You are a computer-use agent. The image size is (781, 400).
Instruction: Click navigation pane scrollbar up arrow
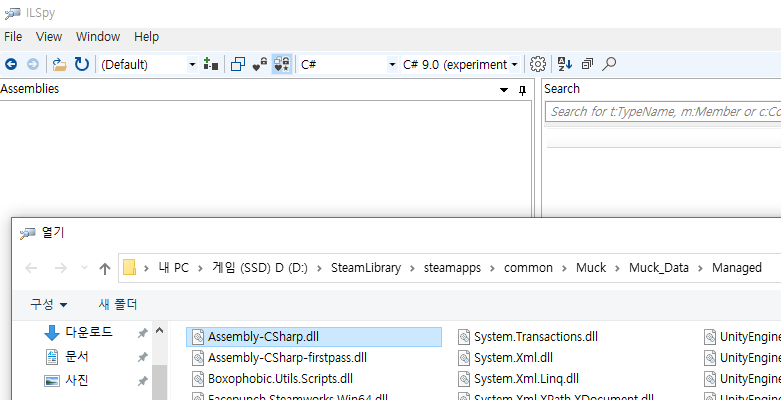(x=159, y=330)
